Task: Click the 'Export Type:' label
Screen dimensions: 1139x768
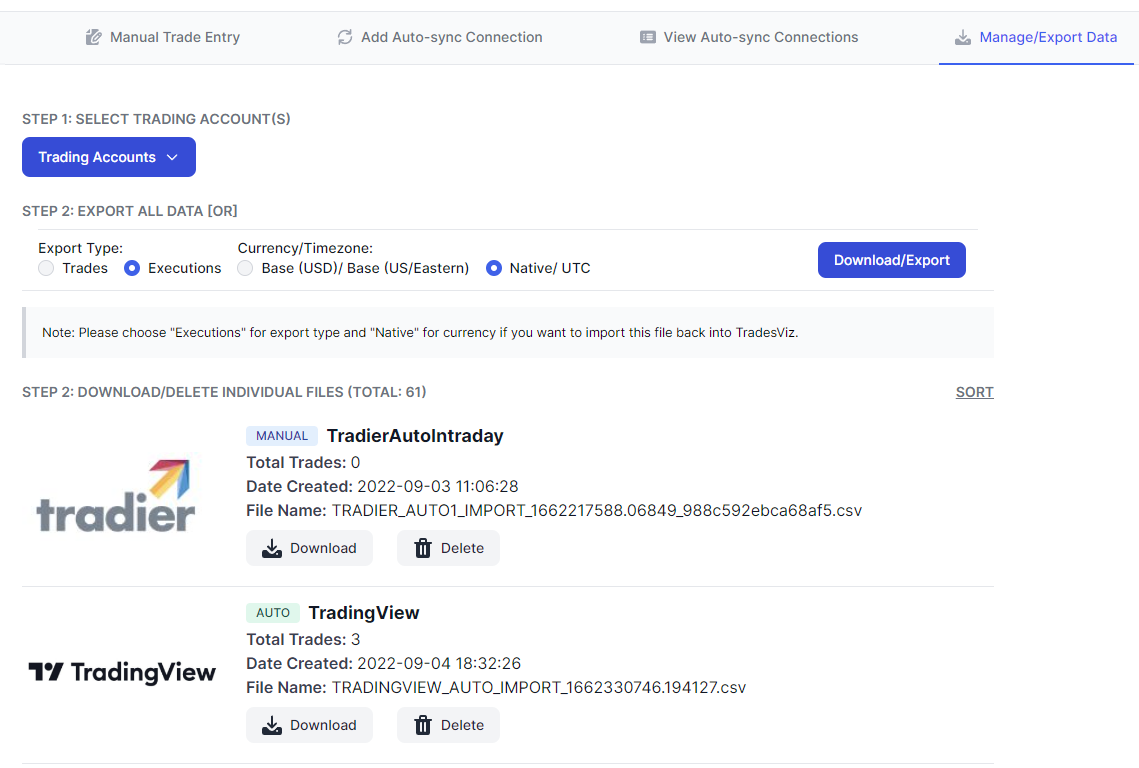Action: (81, 248)
